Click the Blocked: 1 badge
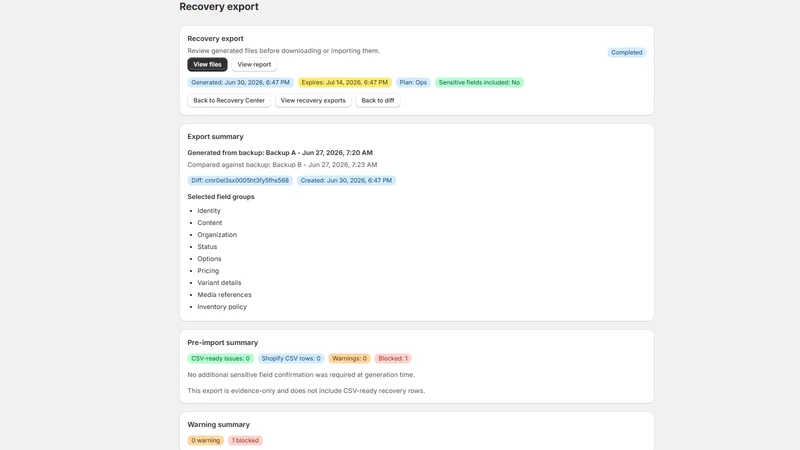The height and width of the screenshot is (450, 800). coord(393,359)
